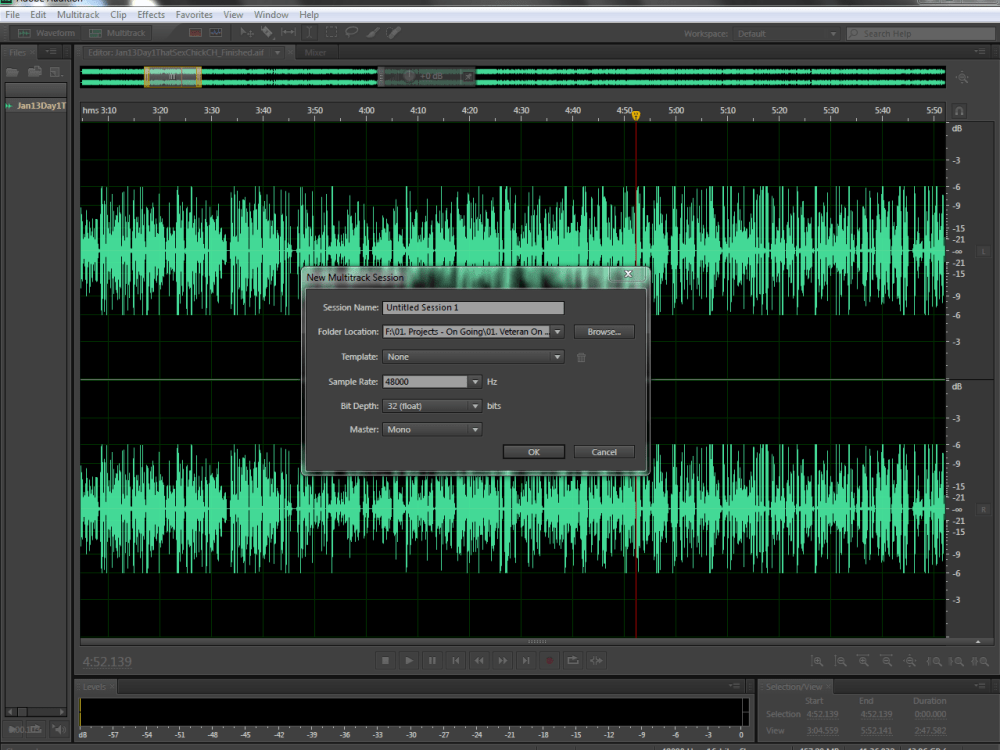
Task: Toggle left channel L enable button
Action: [x=983, y=252]
